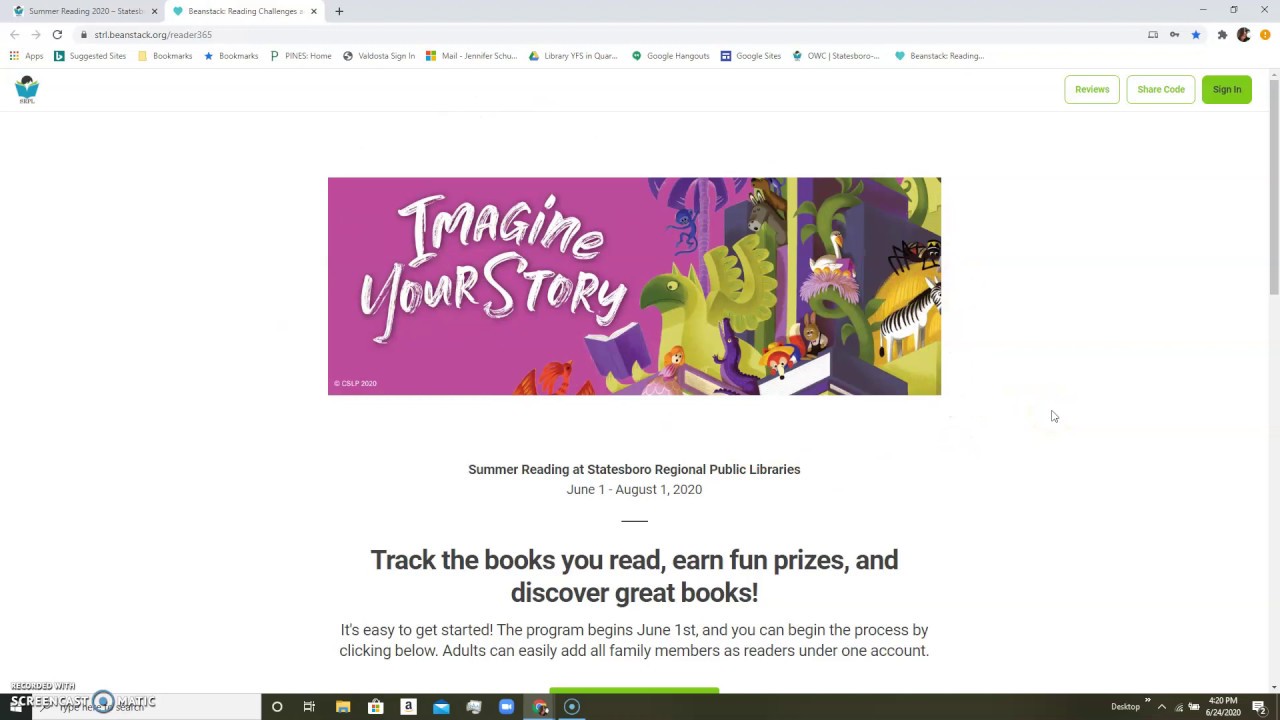Open saved passwords key icon
1280x720 pixels.
pos(1174,34)
